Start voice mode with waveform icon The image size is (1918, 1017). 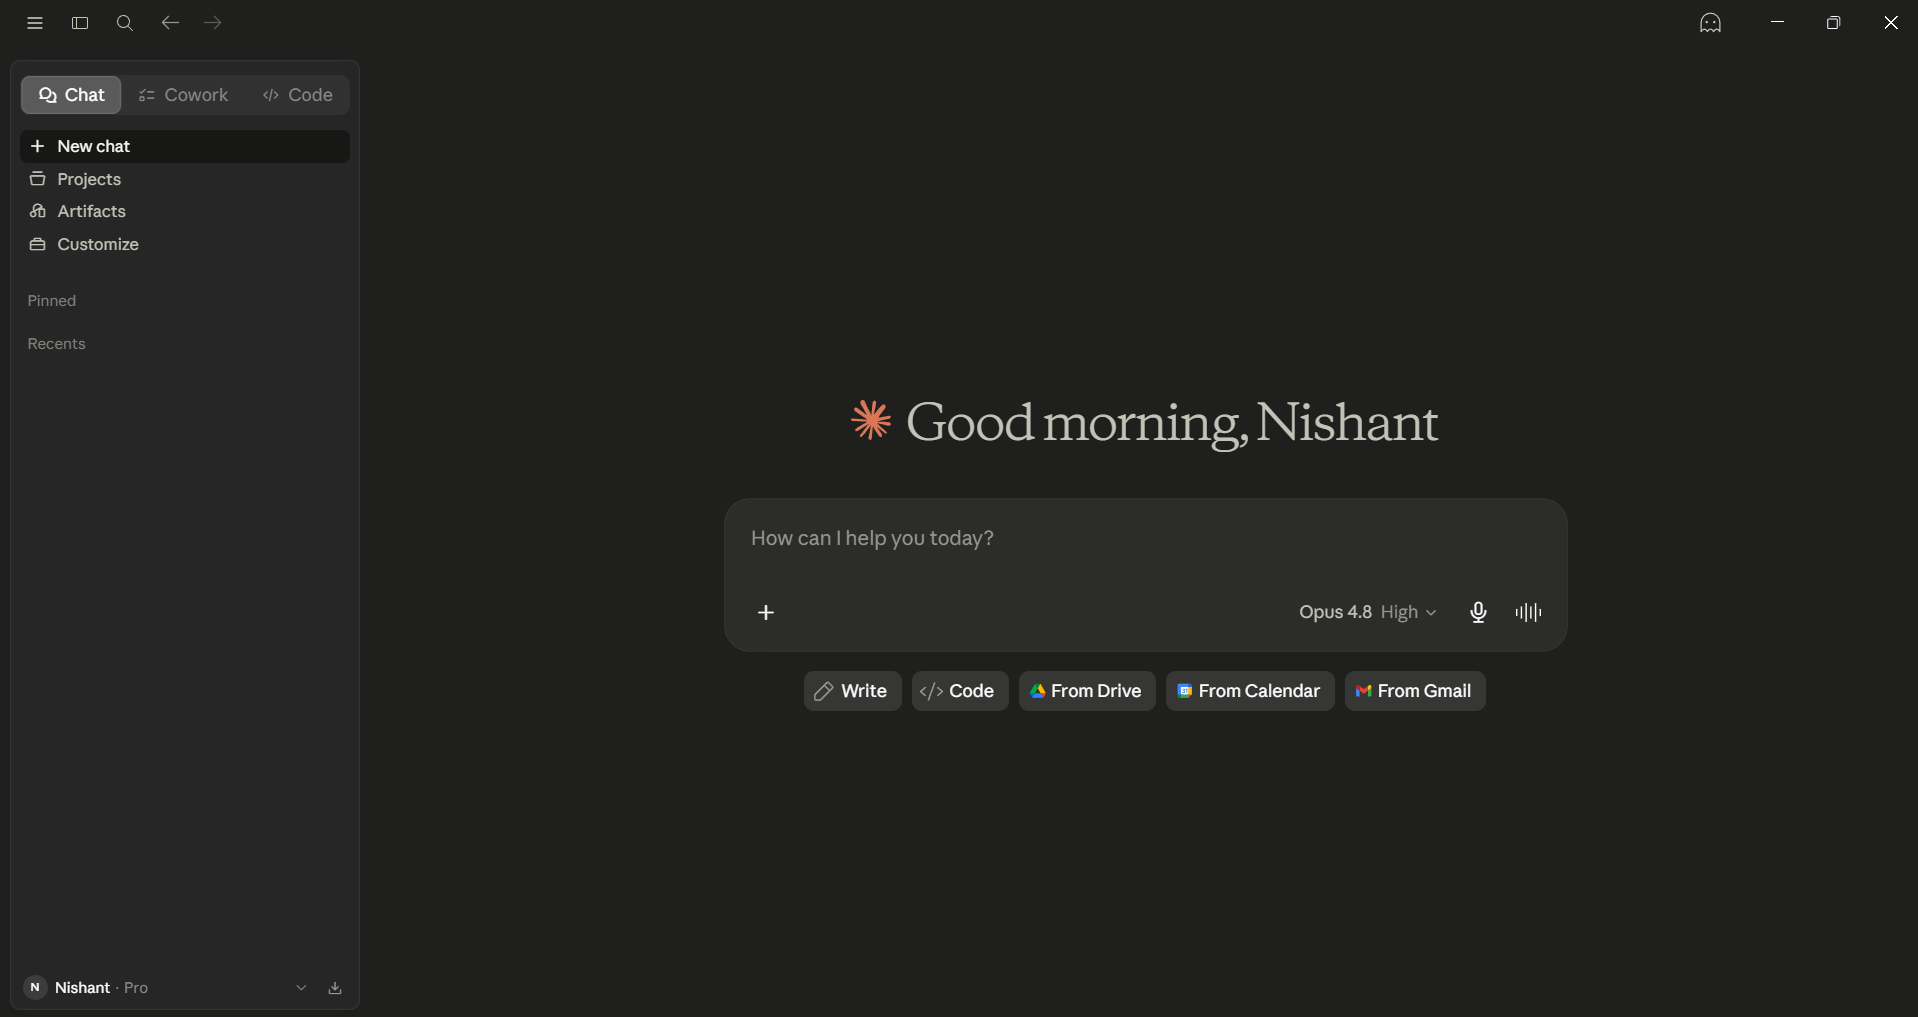click(x=1528, y=612)
